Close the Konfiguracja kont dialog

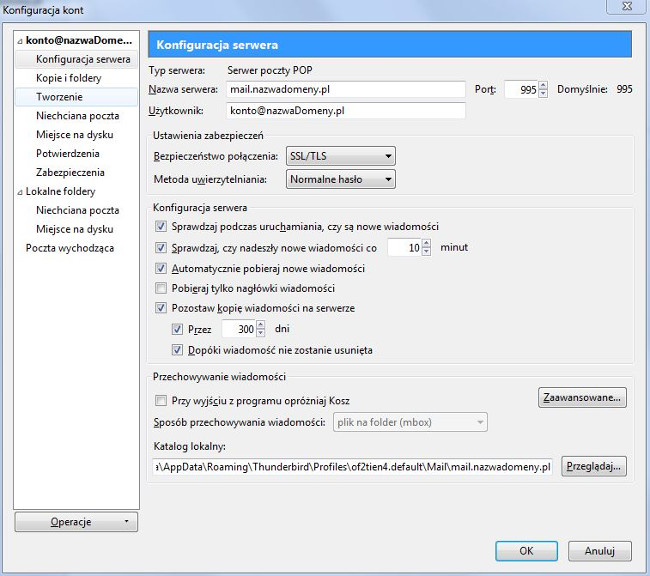point(627,6)
